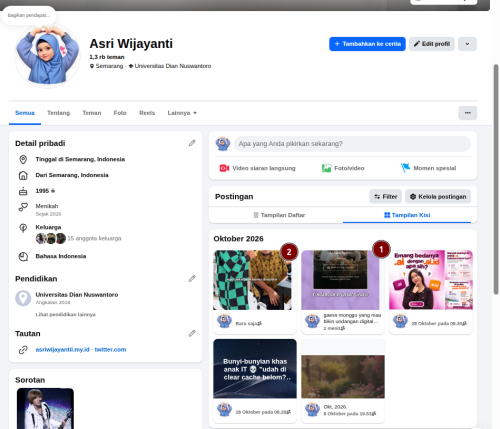Click the Semarang location in profile header
The image size is (500, 429).
[109, 66]
